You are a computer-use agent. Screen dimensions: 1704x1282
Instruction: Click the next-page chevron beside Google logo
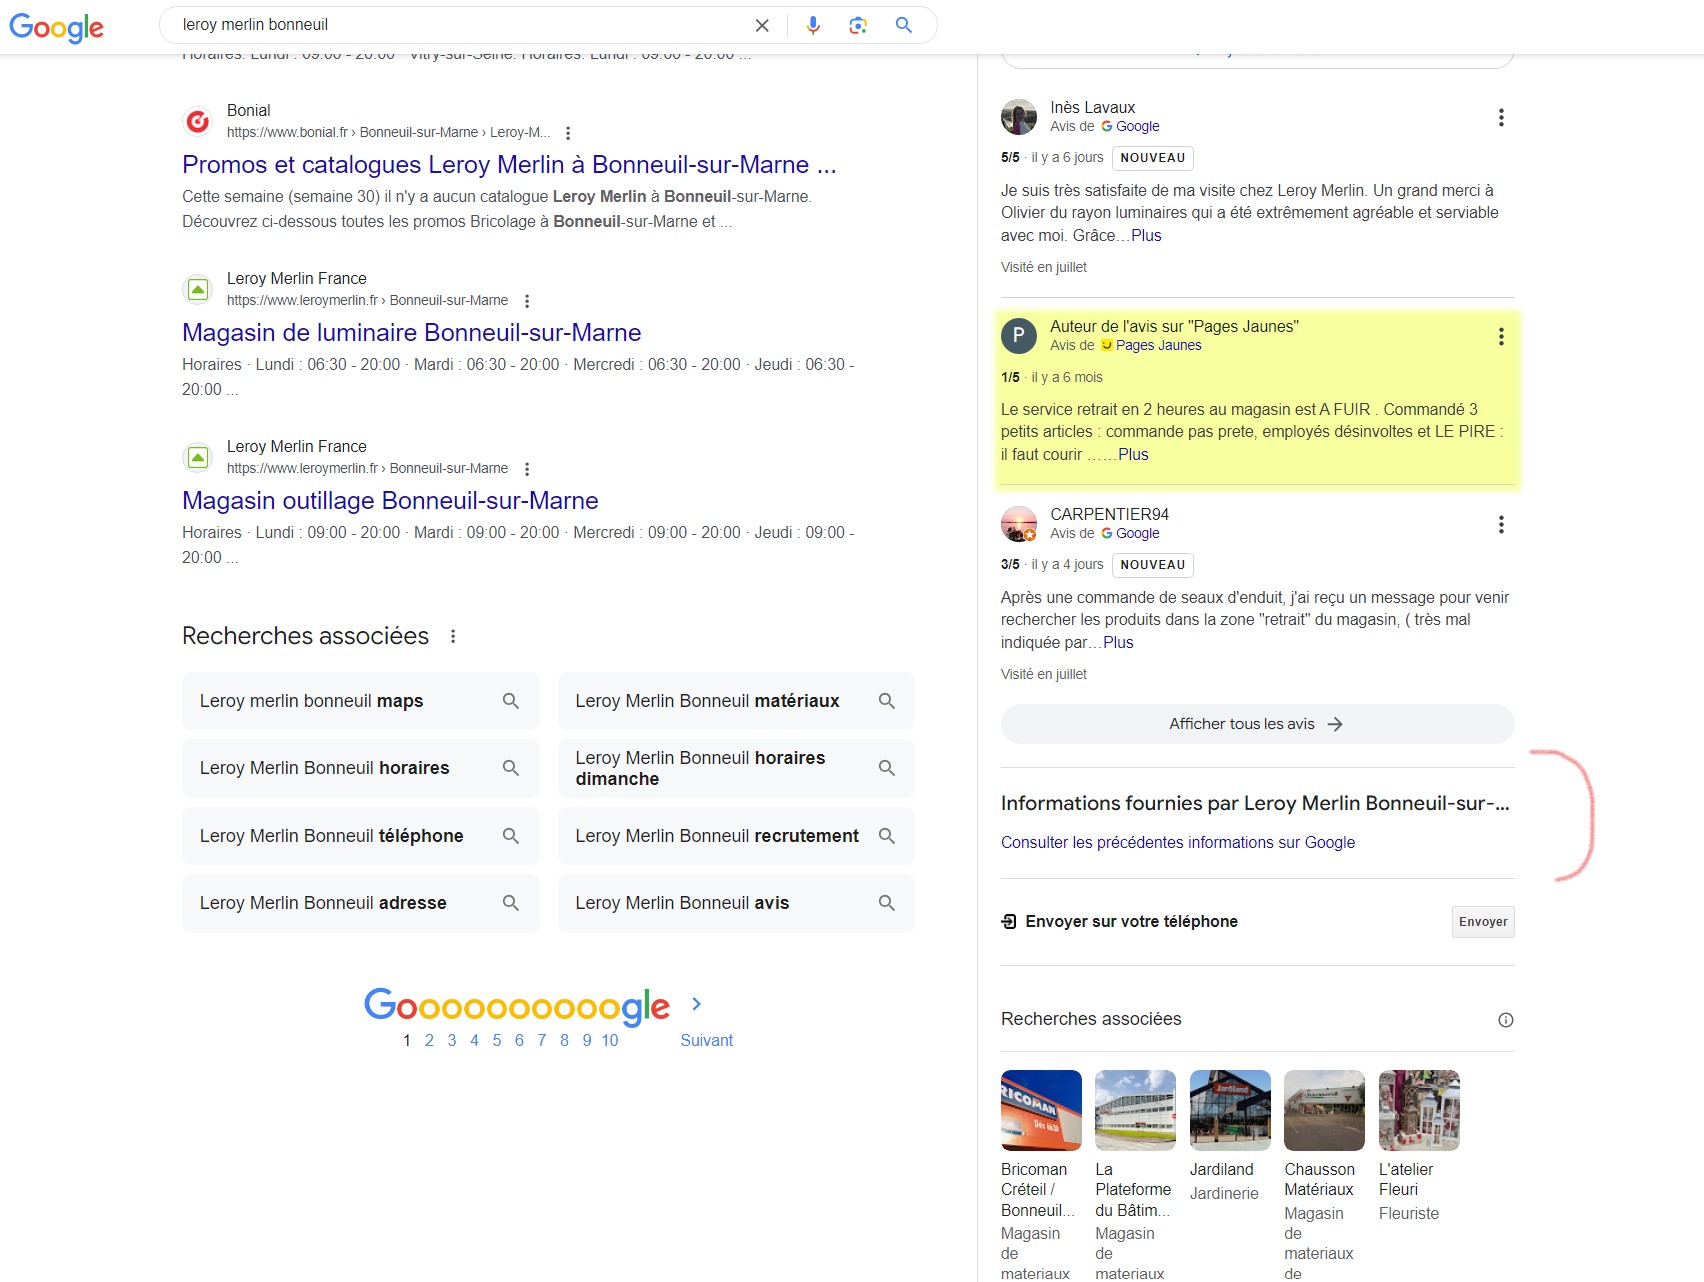coord(697,1003)
